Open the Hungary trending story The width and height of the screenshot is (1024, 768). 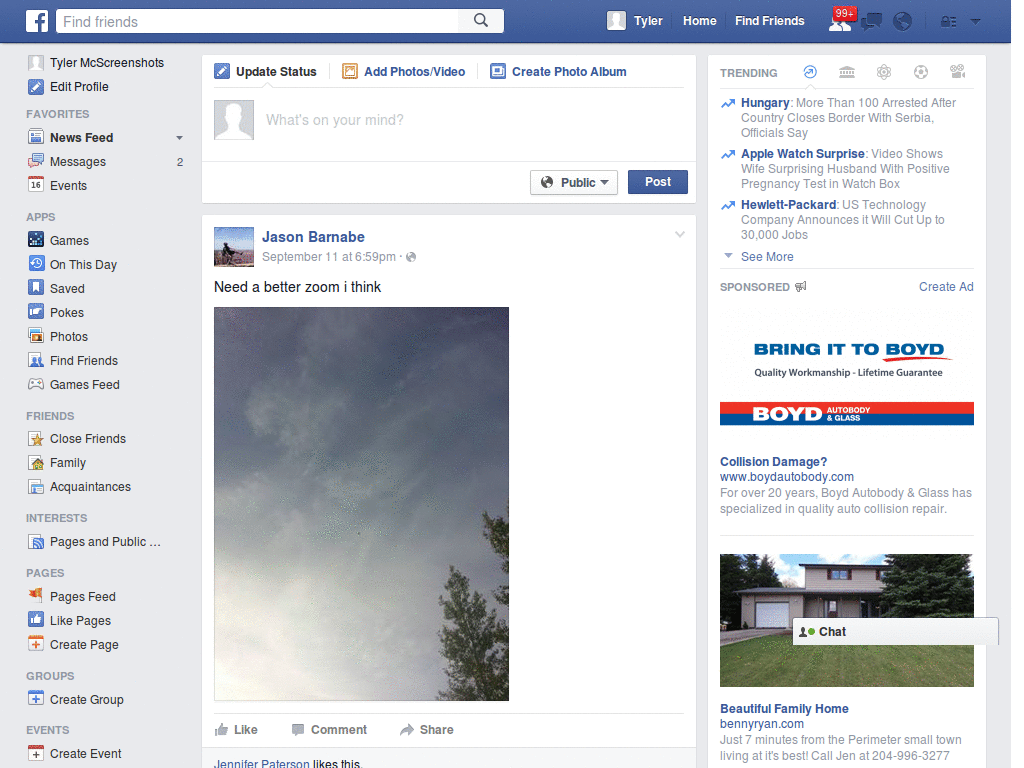point(848,118)
